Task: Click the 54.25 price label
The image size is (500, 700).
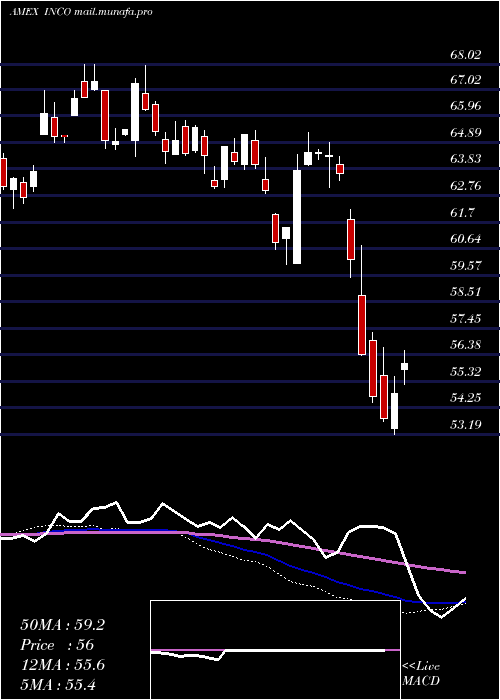Action: point(466,397)
